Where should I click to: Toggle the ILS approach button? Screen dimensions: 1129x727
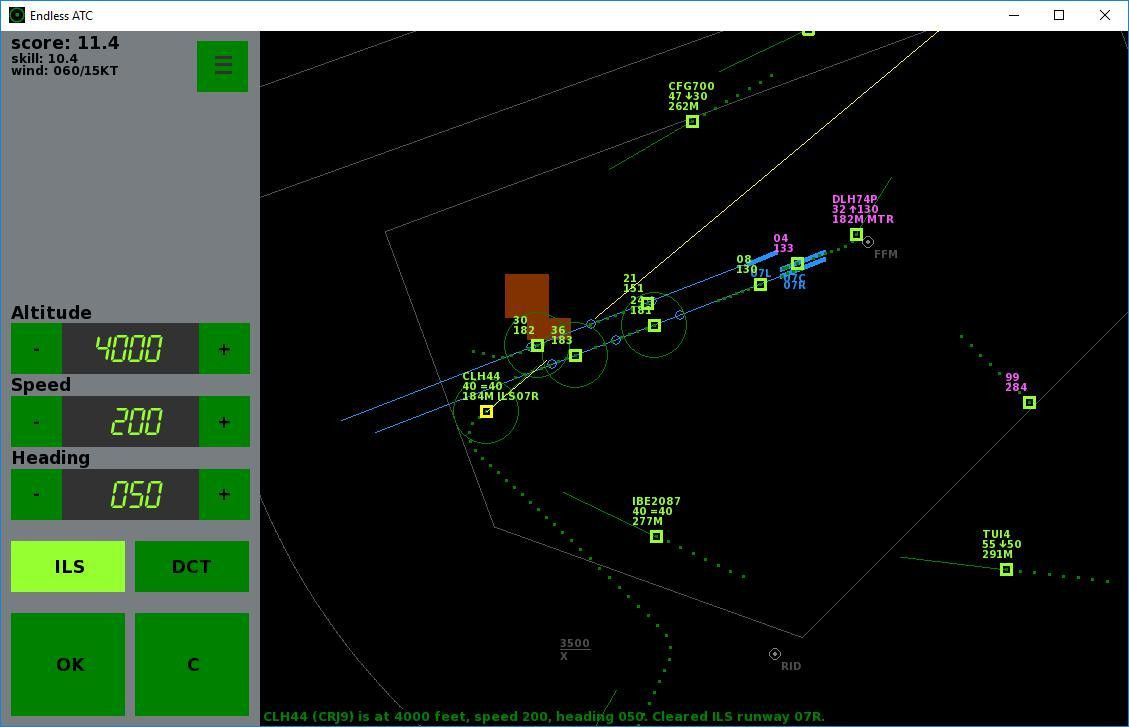pyautogui.click(x=68, y=566)
